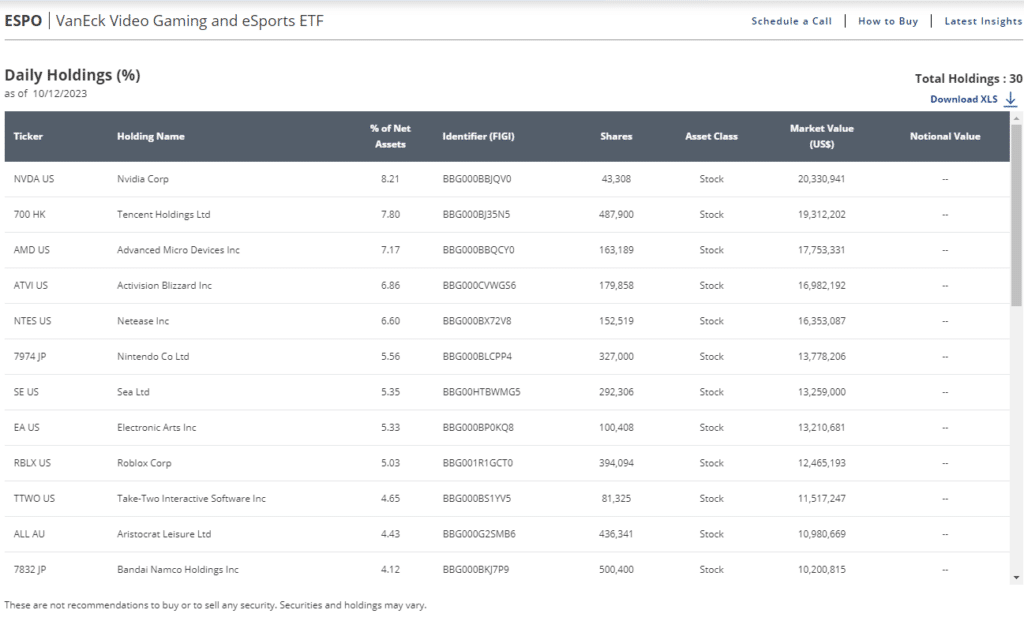Image resolution: width=1024 pixels, height=621 pixels.
Task: Click the FIGI BBG000CVWGS6 cell
Action: tap(479, 285)
